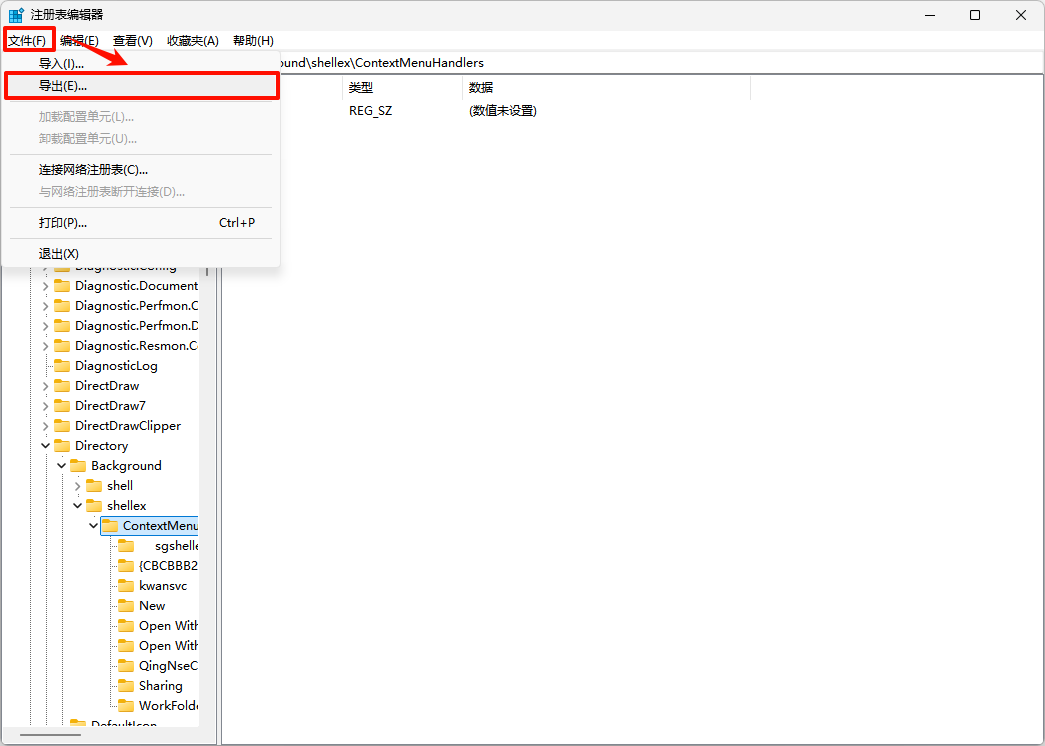Open the 编辑(E) menu

point(79,40)
